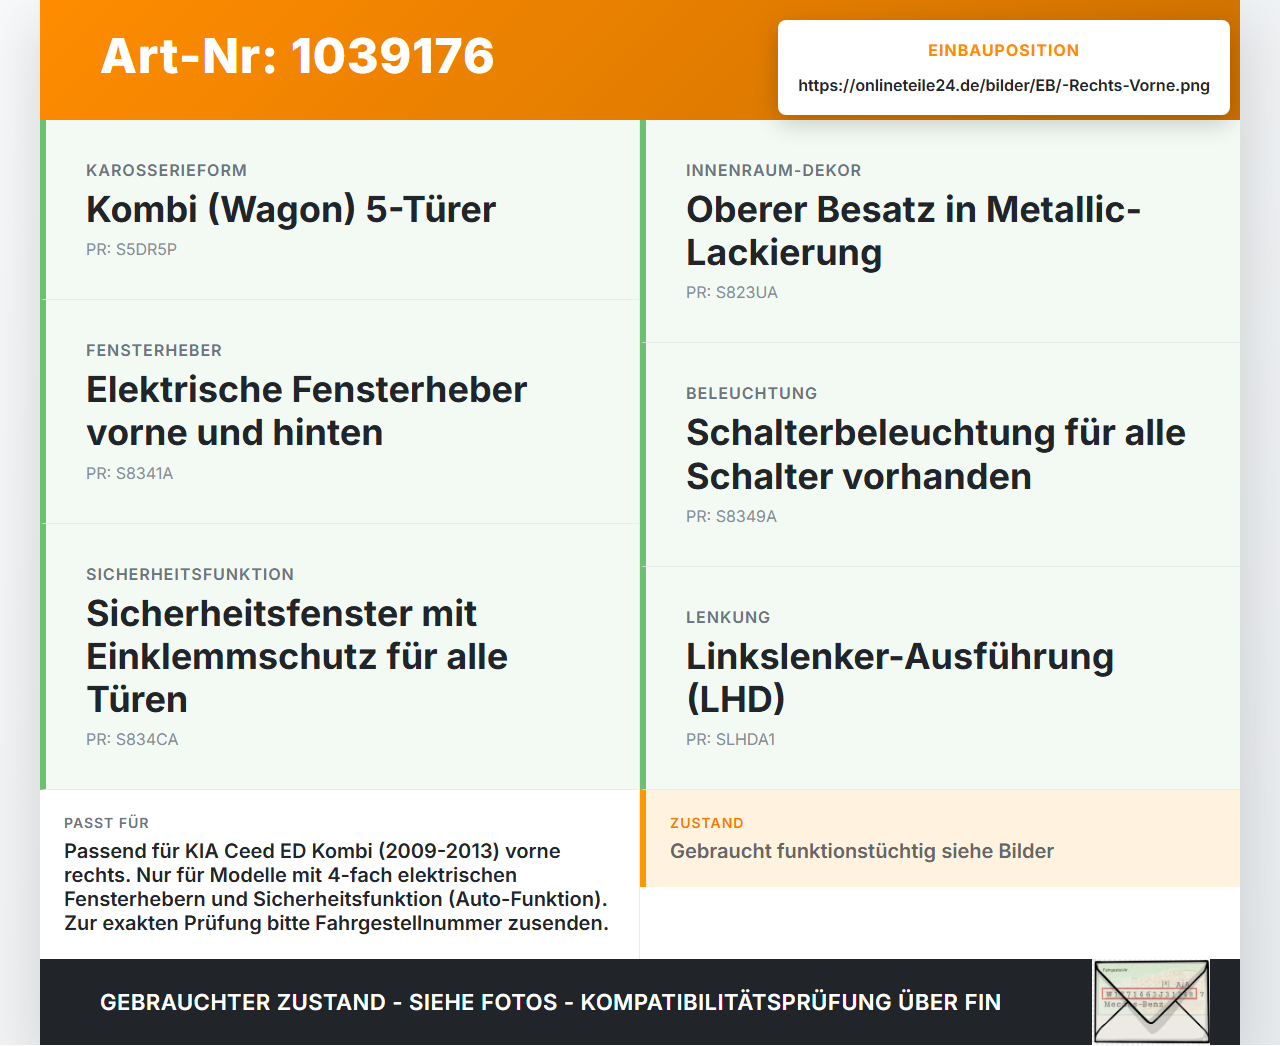Click the PR: S5DR5P code
Image resolution: width=1280 pixels, height=1046 pixels.
[131, 250]
